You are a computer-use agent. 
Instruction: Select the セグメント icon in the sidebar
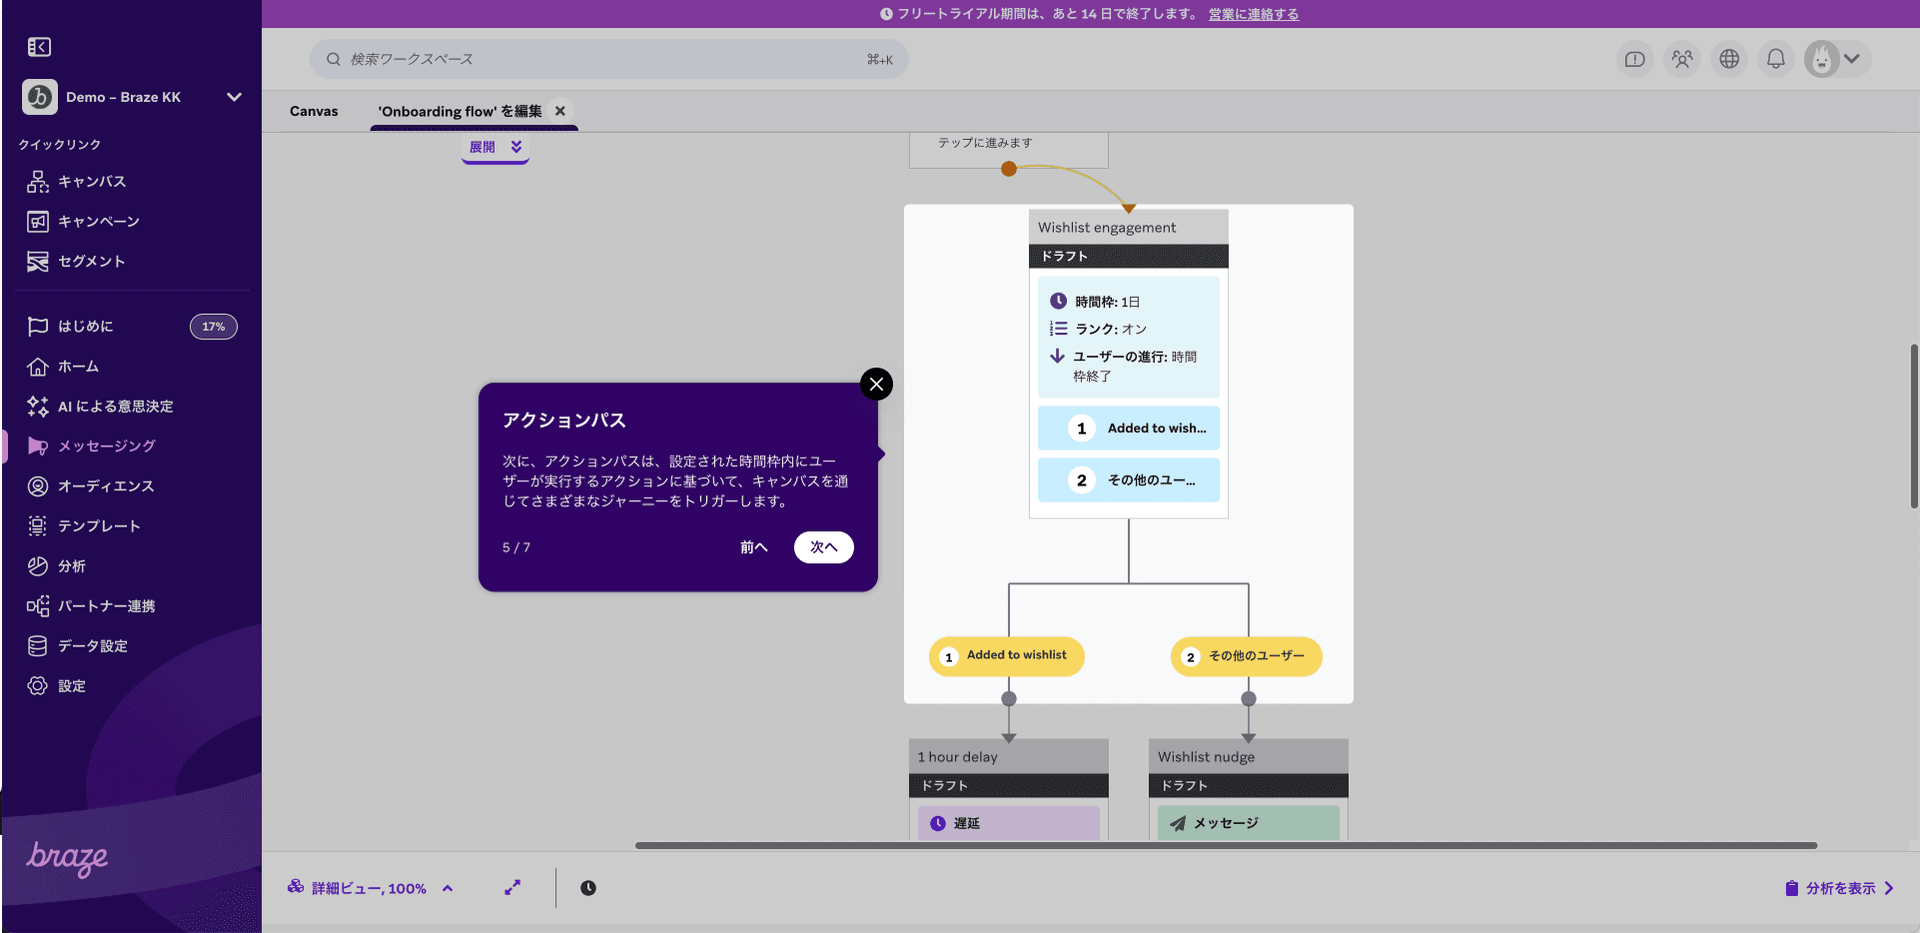click(37, 261)
